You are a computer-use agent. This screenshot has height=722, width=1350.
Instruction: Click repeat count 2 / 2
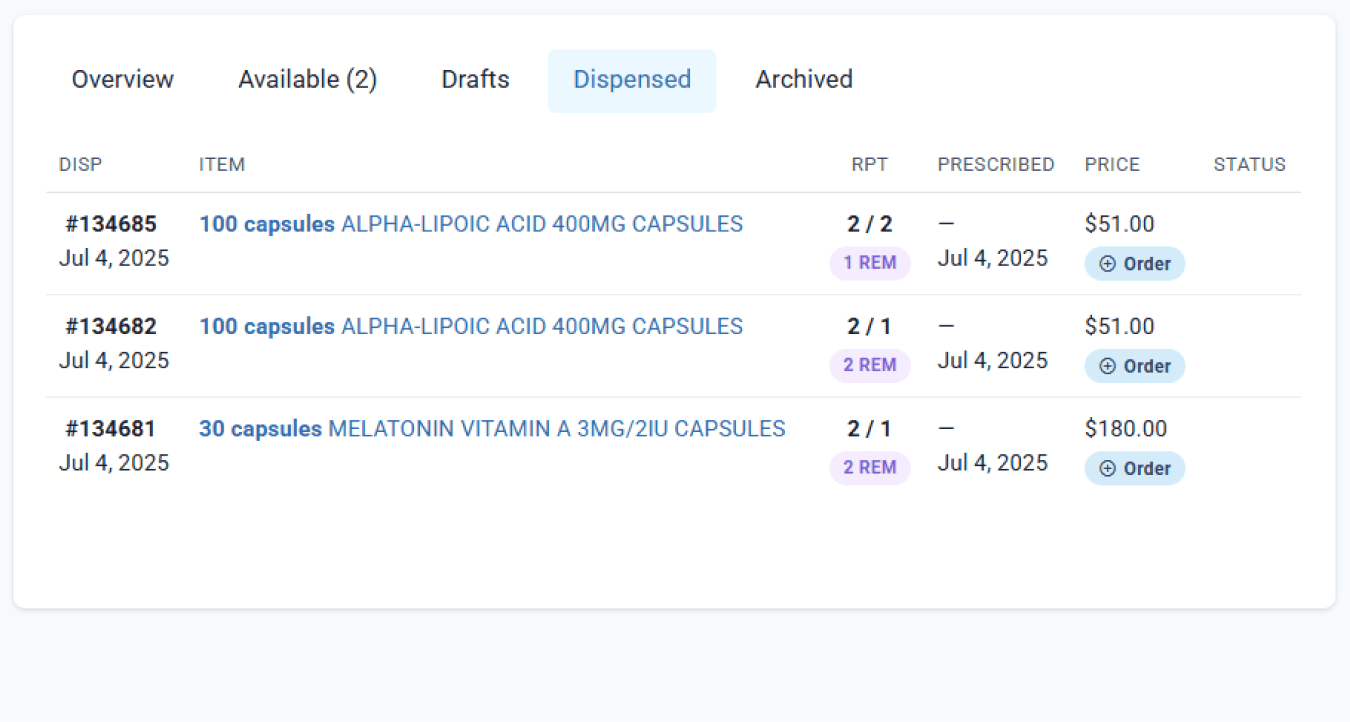(x=870, y=224)
